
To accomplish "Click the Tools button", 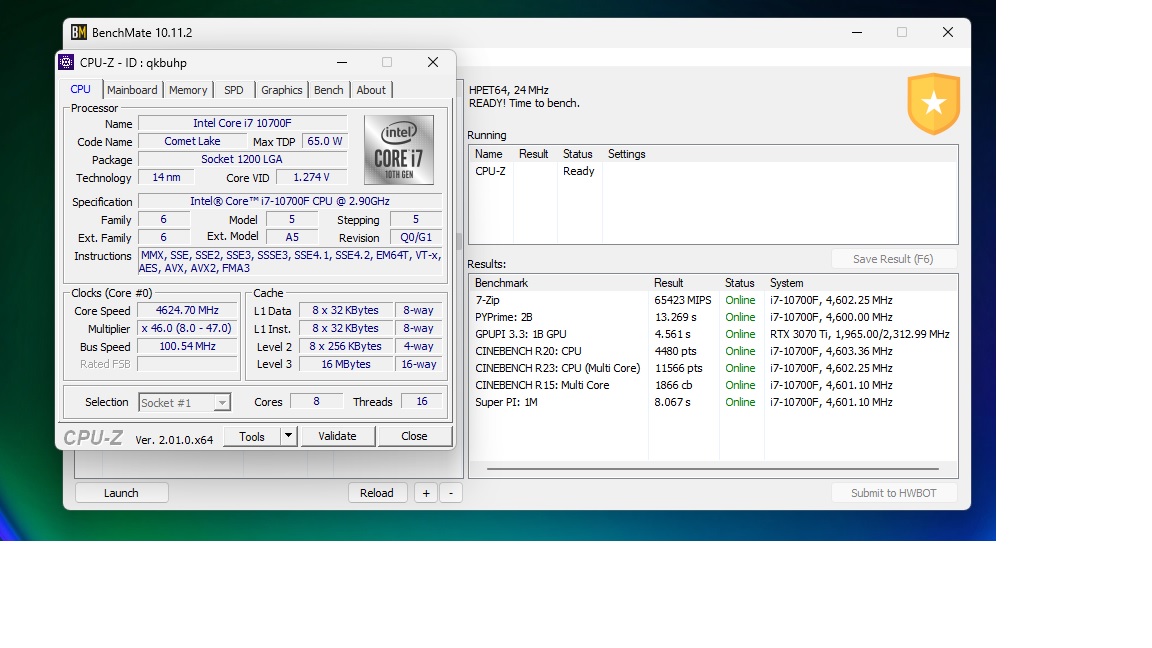I will coord(252,436).
